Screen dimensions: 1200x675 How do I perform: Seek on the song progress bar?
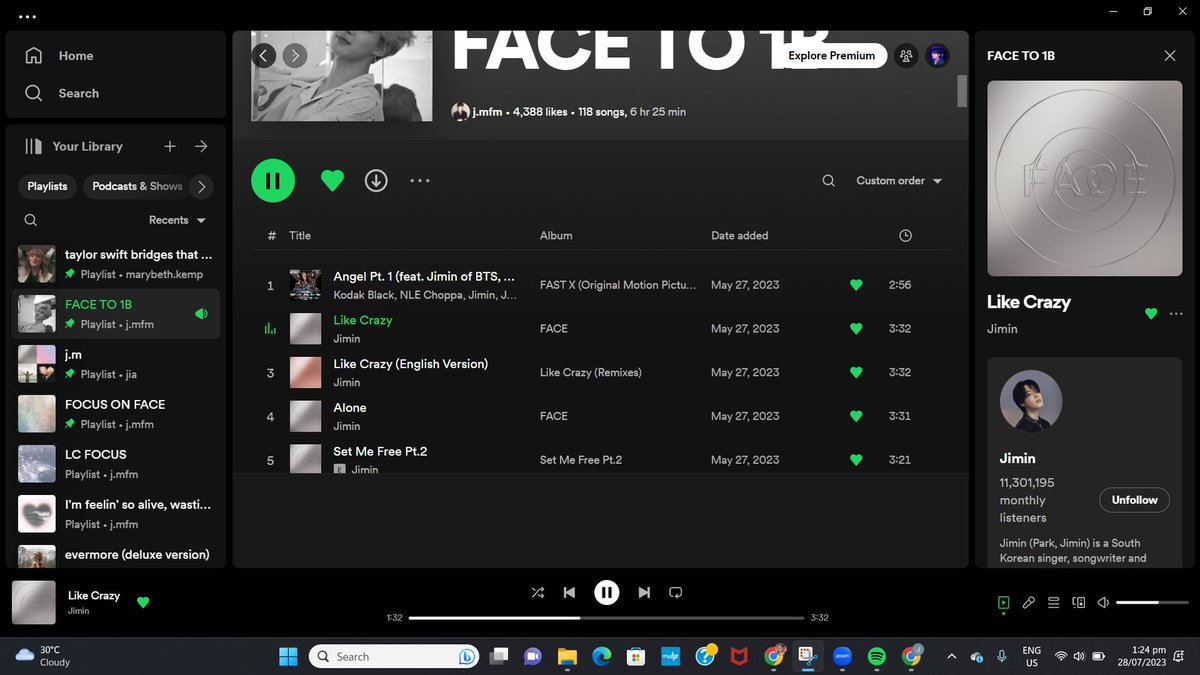pos(607,618)
